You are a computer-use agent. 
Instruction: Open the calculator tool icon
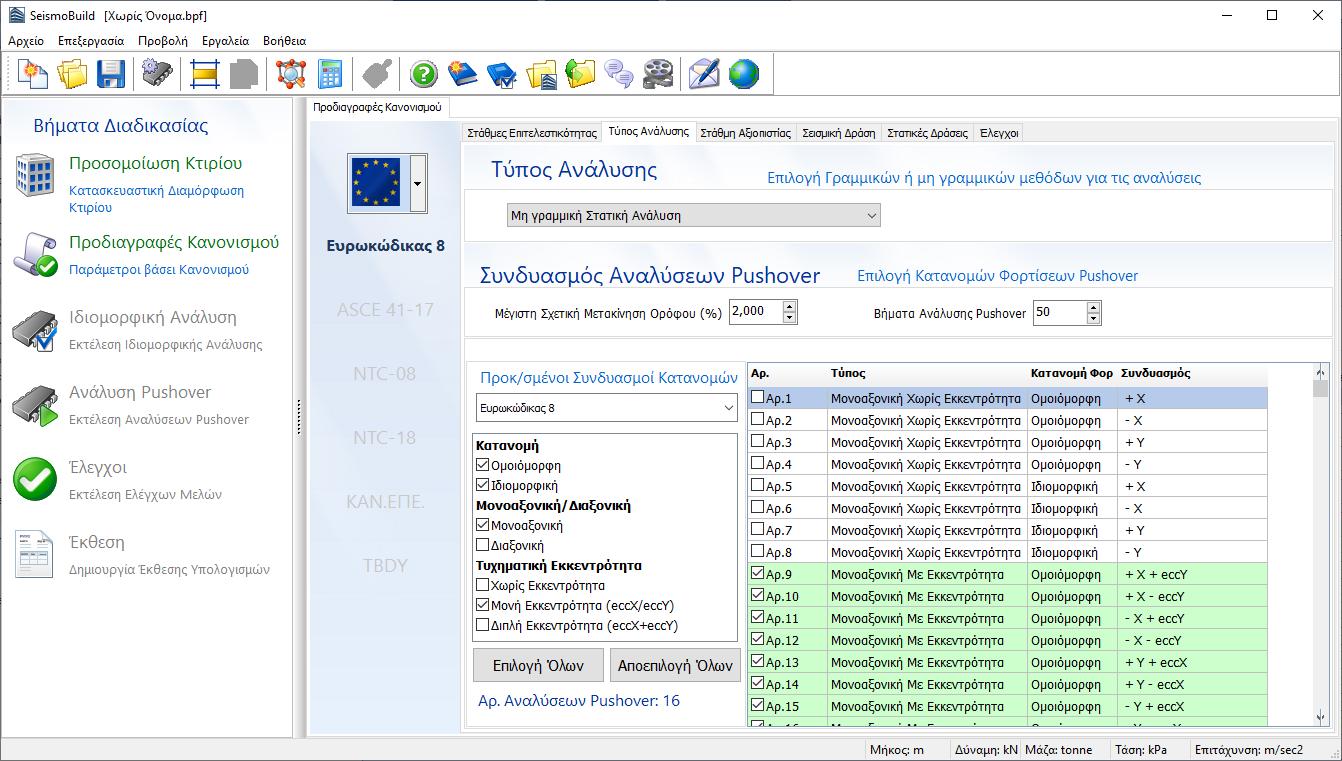click(330, 74)
